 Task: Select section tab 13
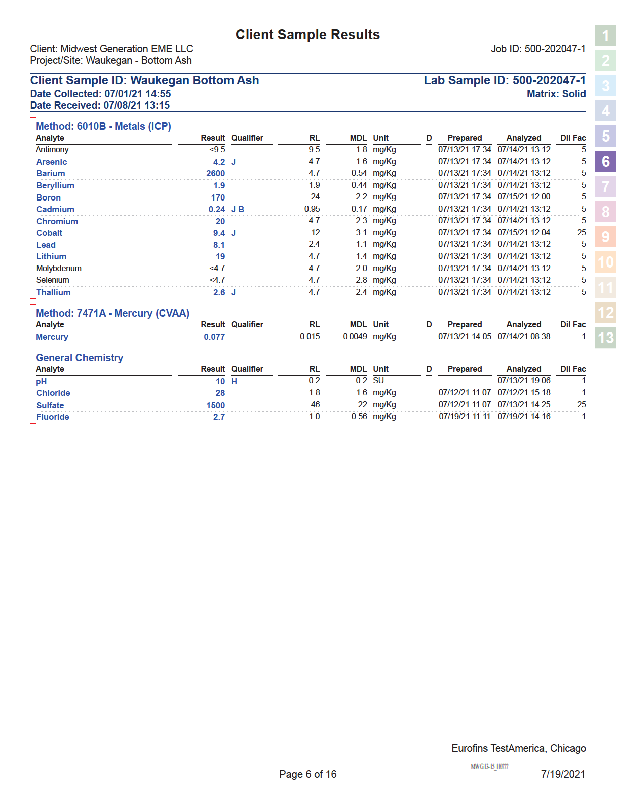[x=605, y=338]
